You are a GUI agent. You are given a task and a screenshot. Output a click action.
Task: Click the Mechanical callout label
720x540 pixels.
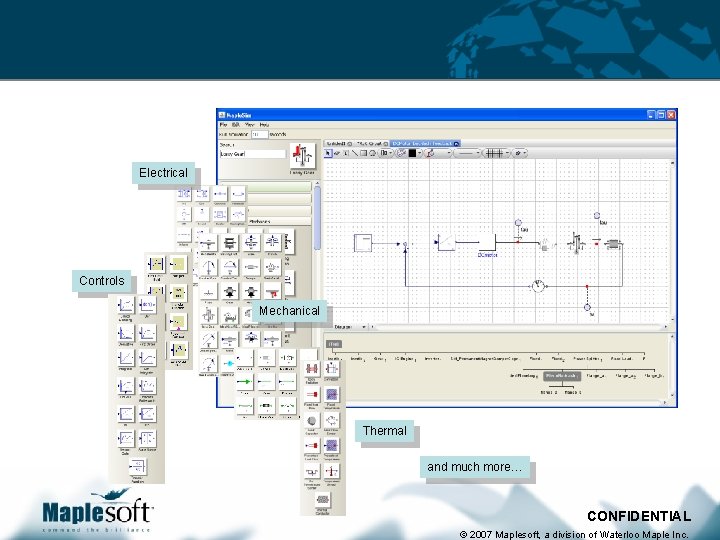tap(289, 311)
